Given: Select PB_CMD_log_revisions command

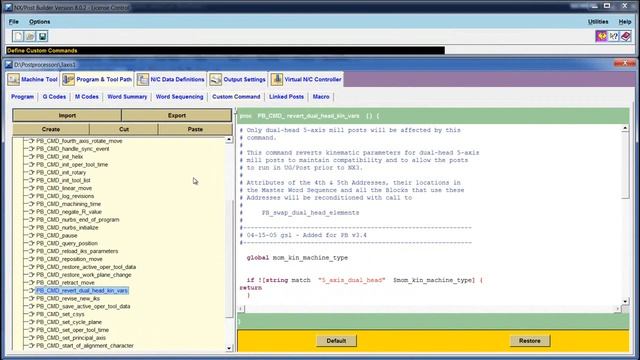Looking at the screenshot, I should point(65,196).
